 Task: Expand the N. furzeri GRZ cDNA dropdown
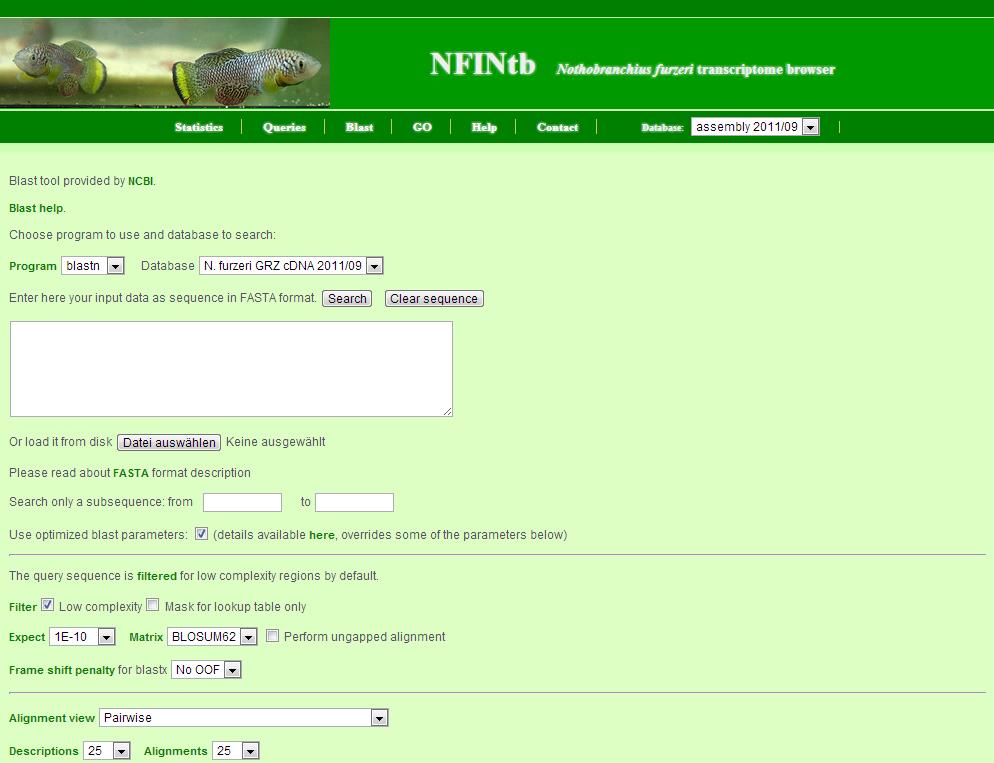coord(291,266)
